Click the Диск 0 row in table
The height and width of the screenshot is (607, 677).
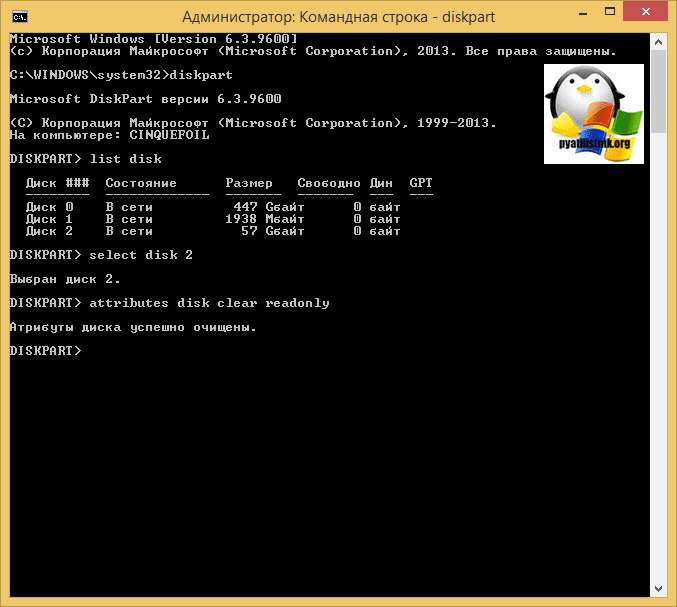[213, 207]
